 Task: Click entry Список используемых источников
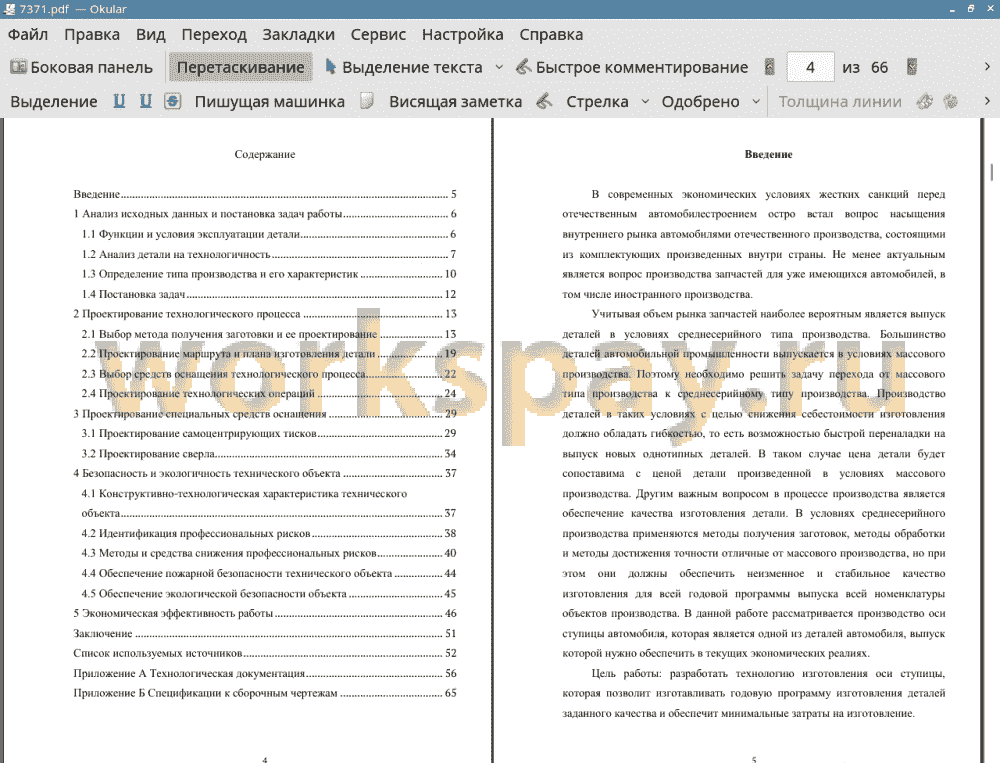coord(265,653)
